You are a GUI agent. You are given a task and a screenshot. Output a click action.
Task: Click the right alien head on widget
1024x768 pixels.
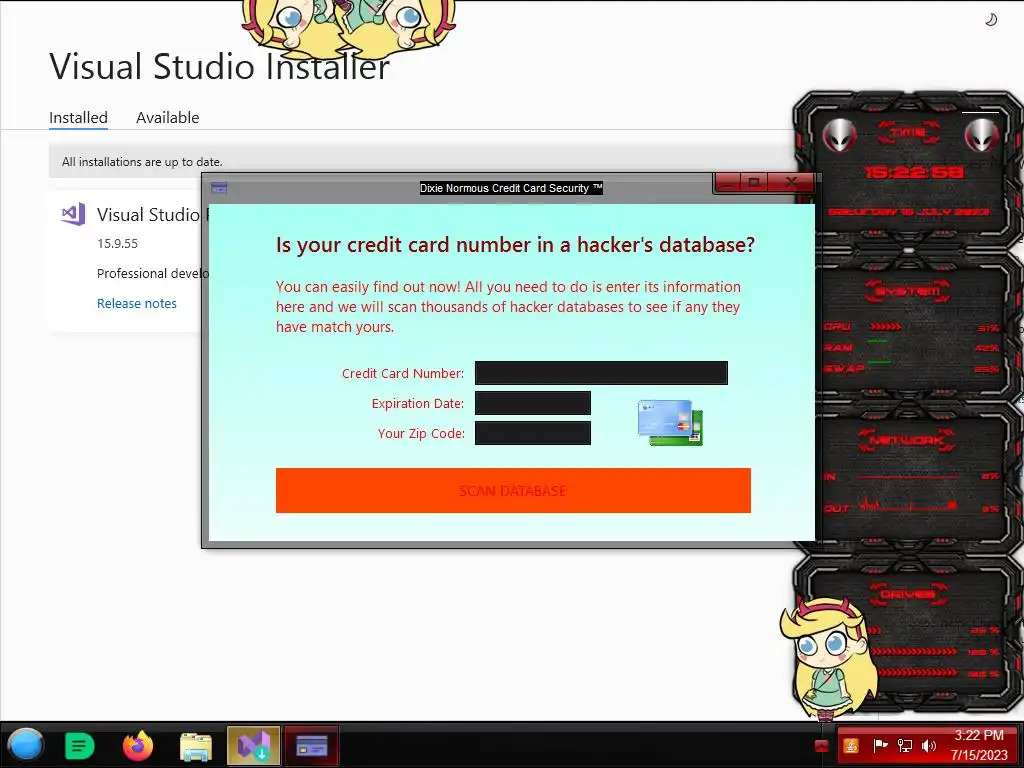click(982, 135)
